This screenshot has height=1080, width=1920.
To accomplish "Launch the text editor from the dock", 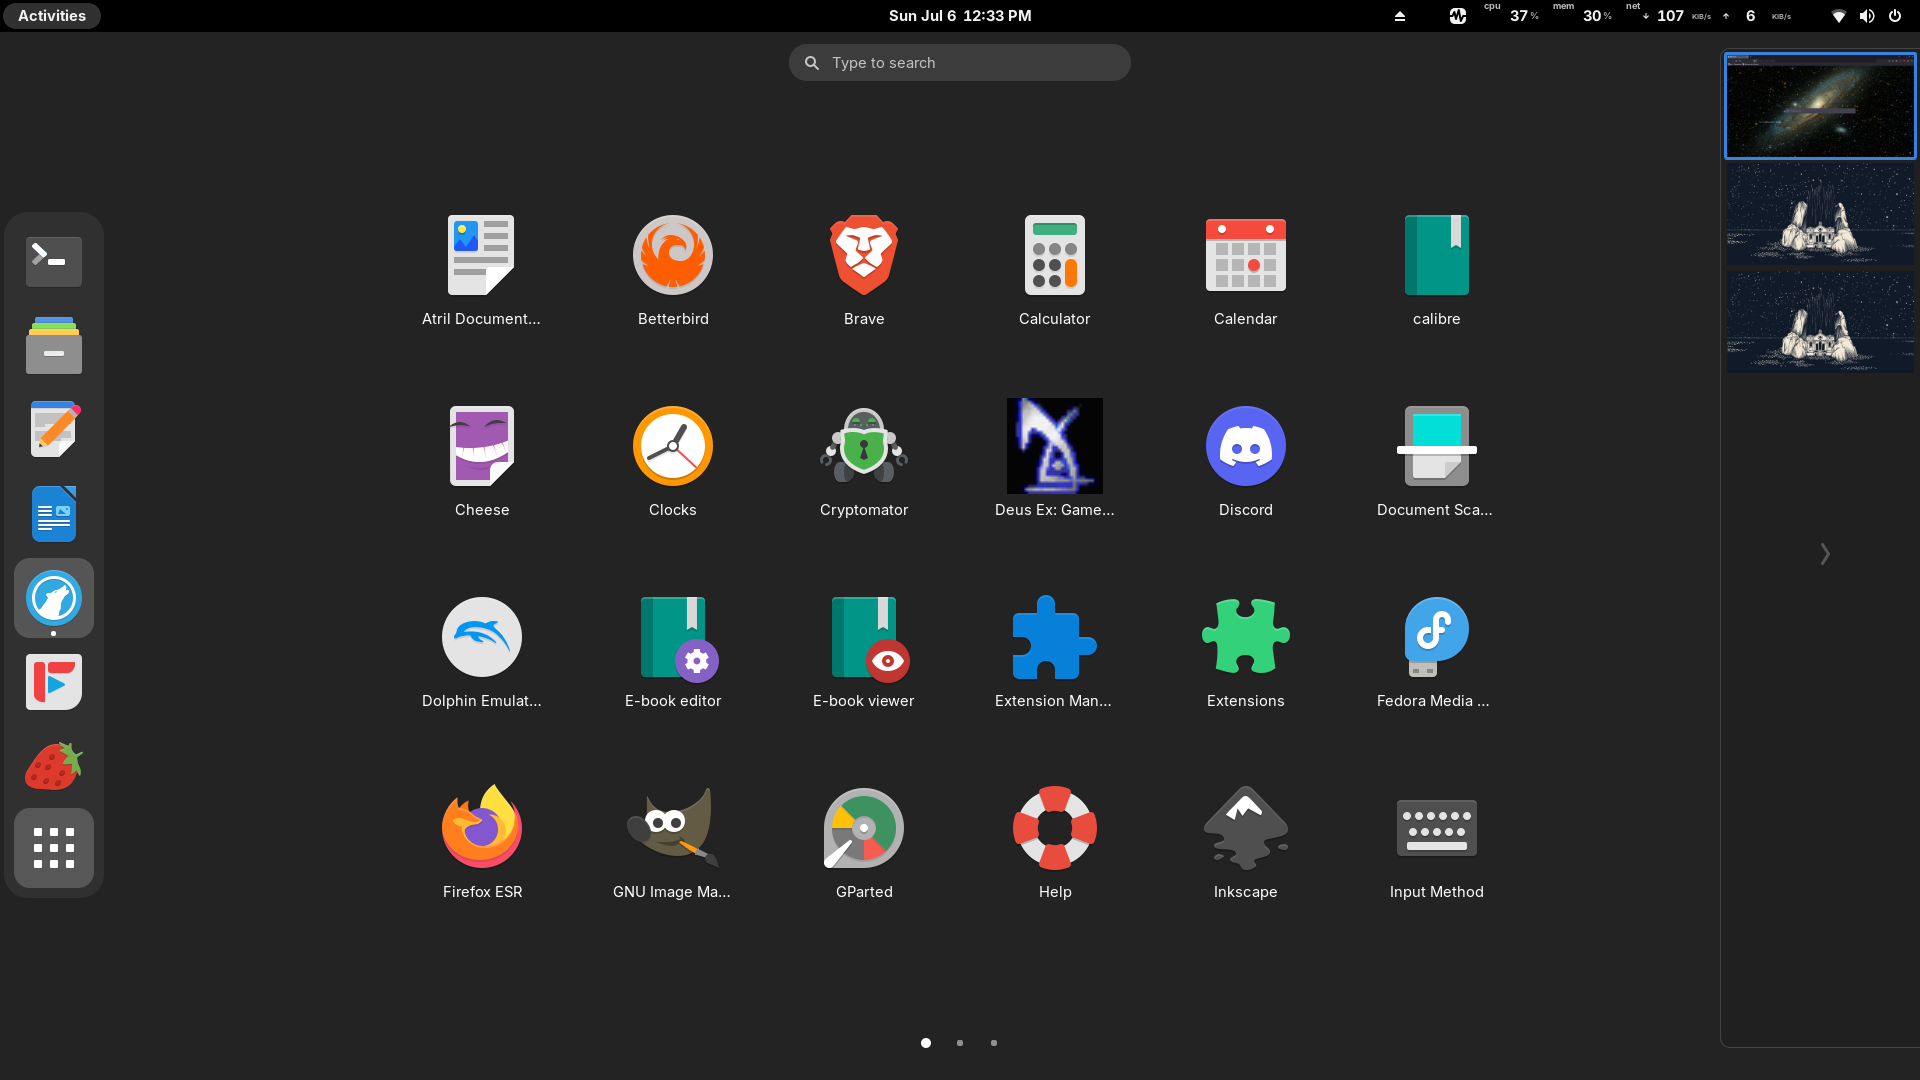I will (54, 430).
